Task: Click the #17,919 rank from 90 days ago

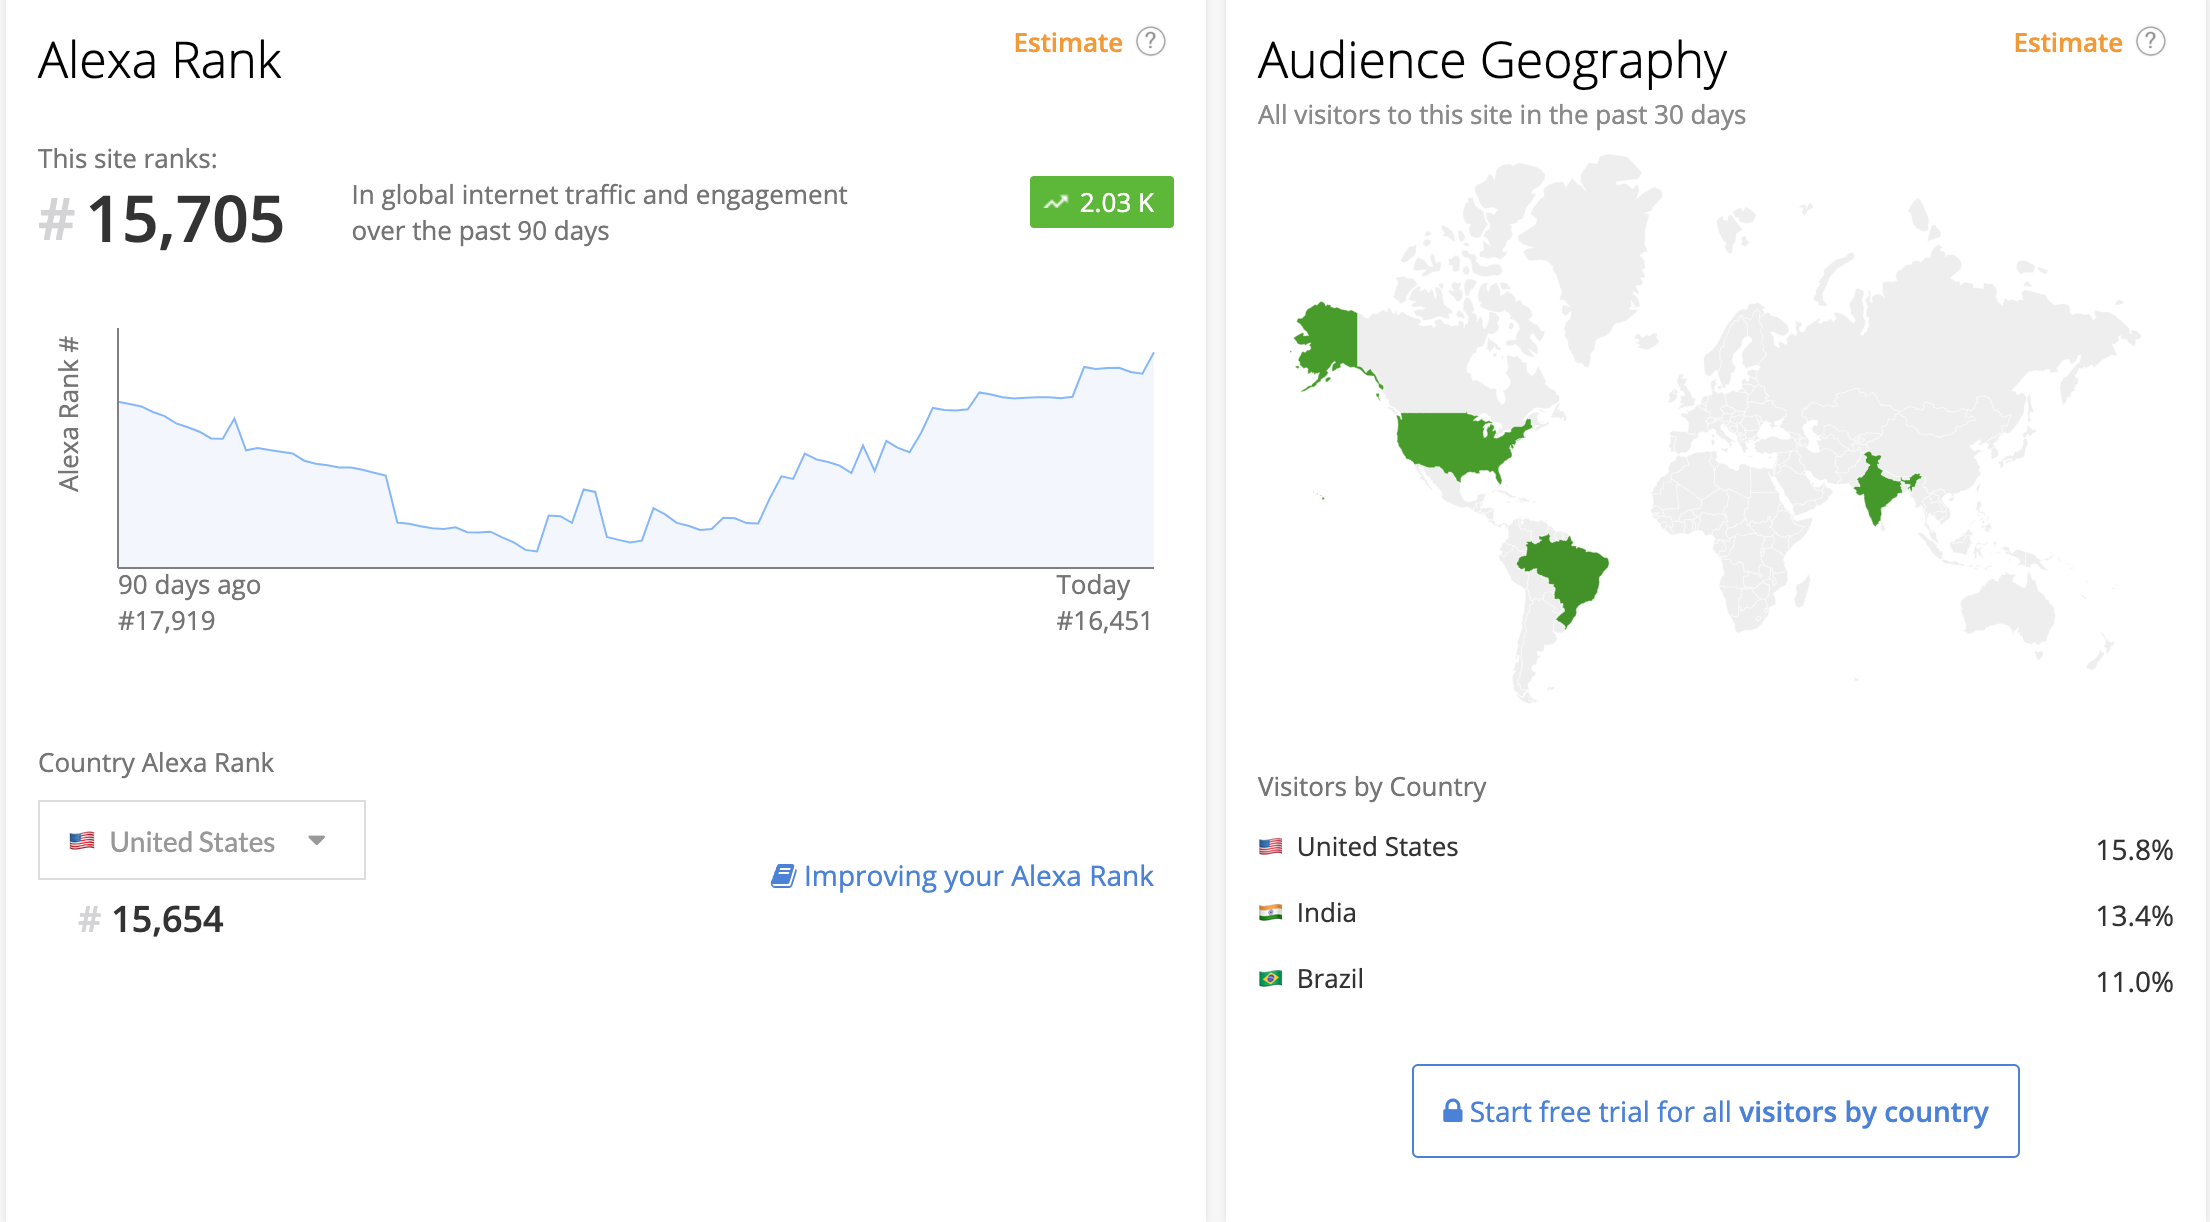Action: (x=166, y=621)
